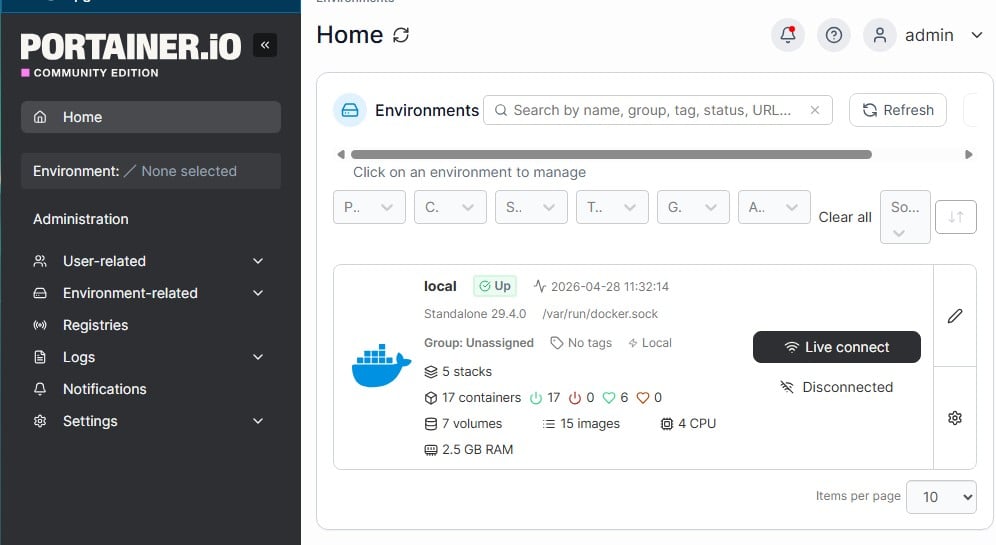Open the G. filter dropdown
996x545 pixels.
(x=693, y=207)
